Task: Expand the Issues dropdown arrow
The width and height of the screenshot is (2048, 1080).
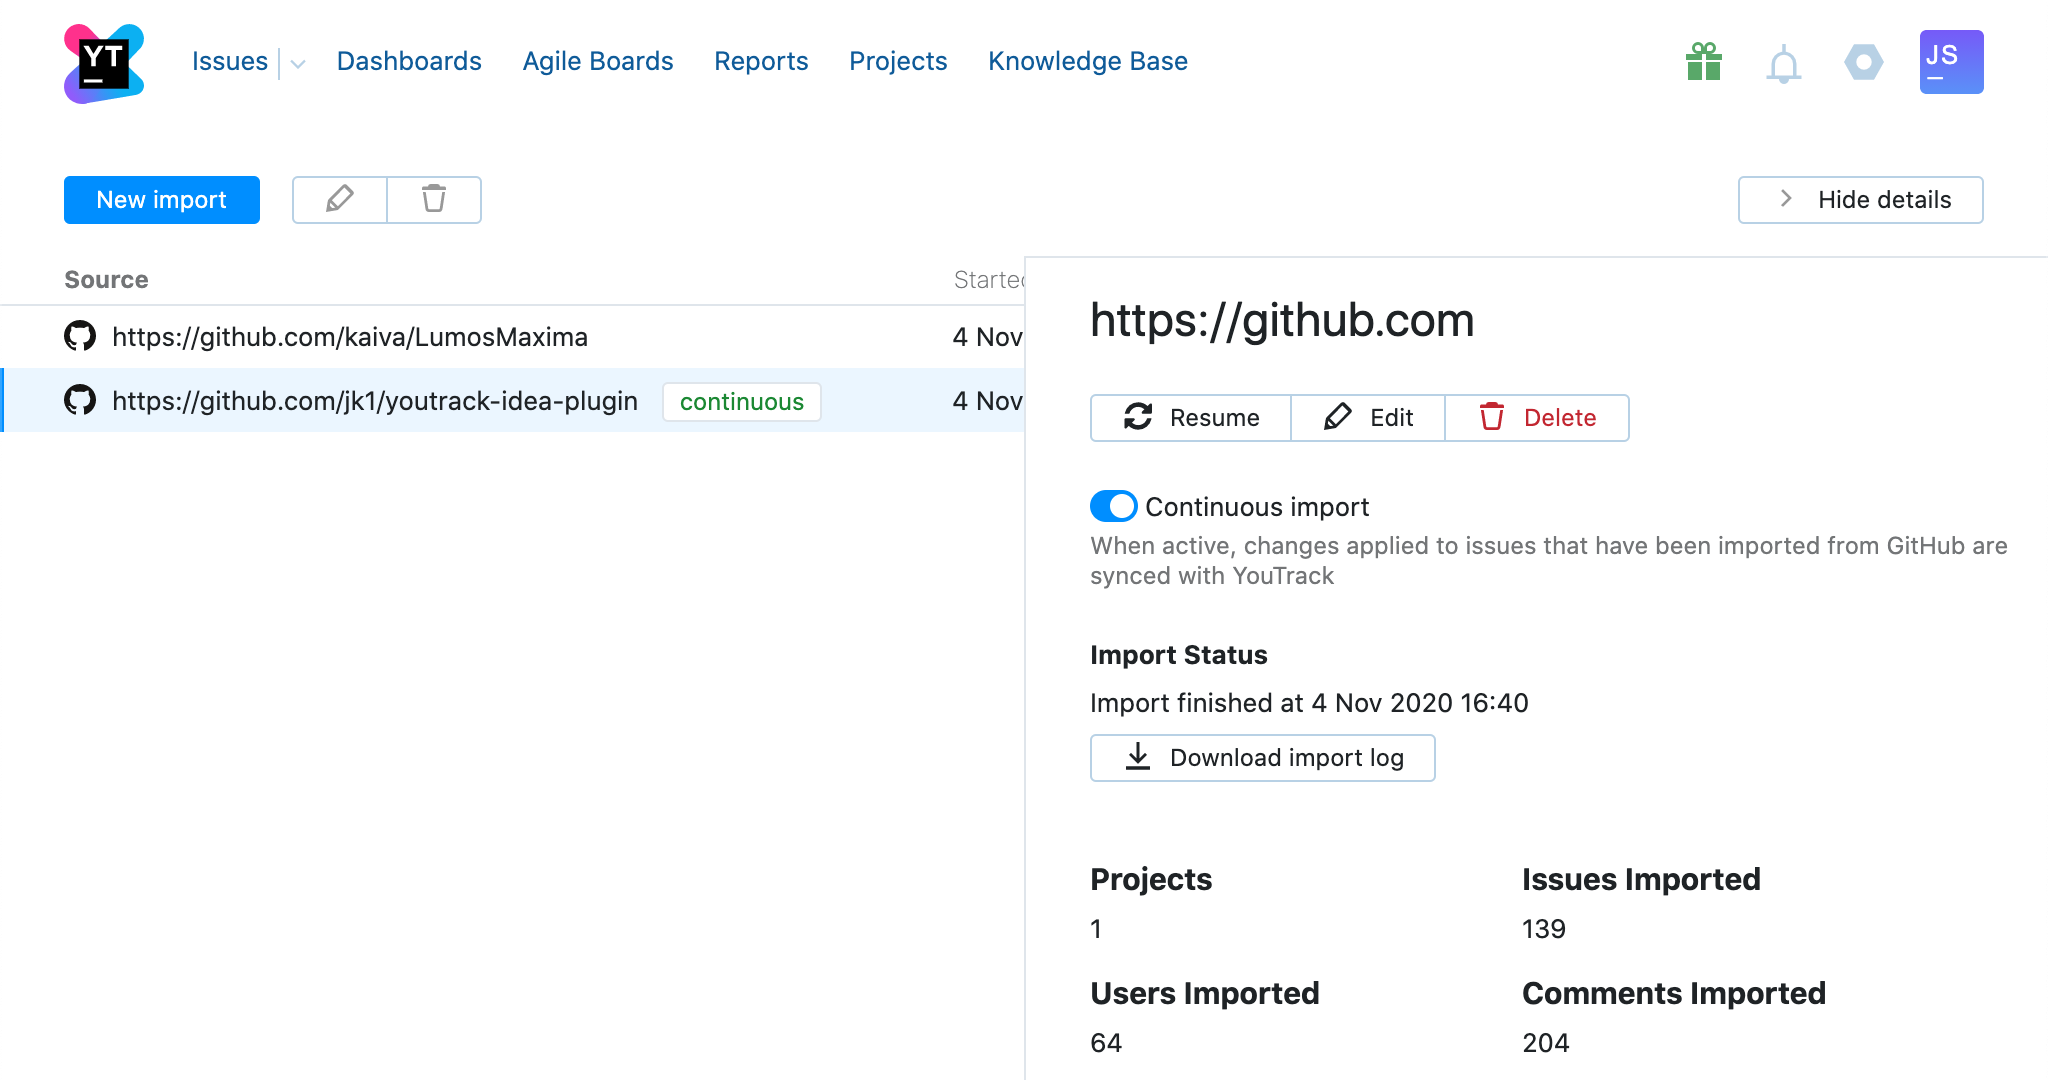Action: coord(297,64)
